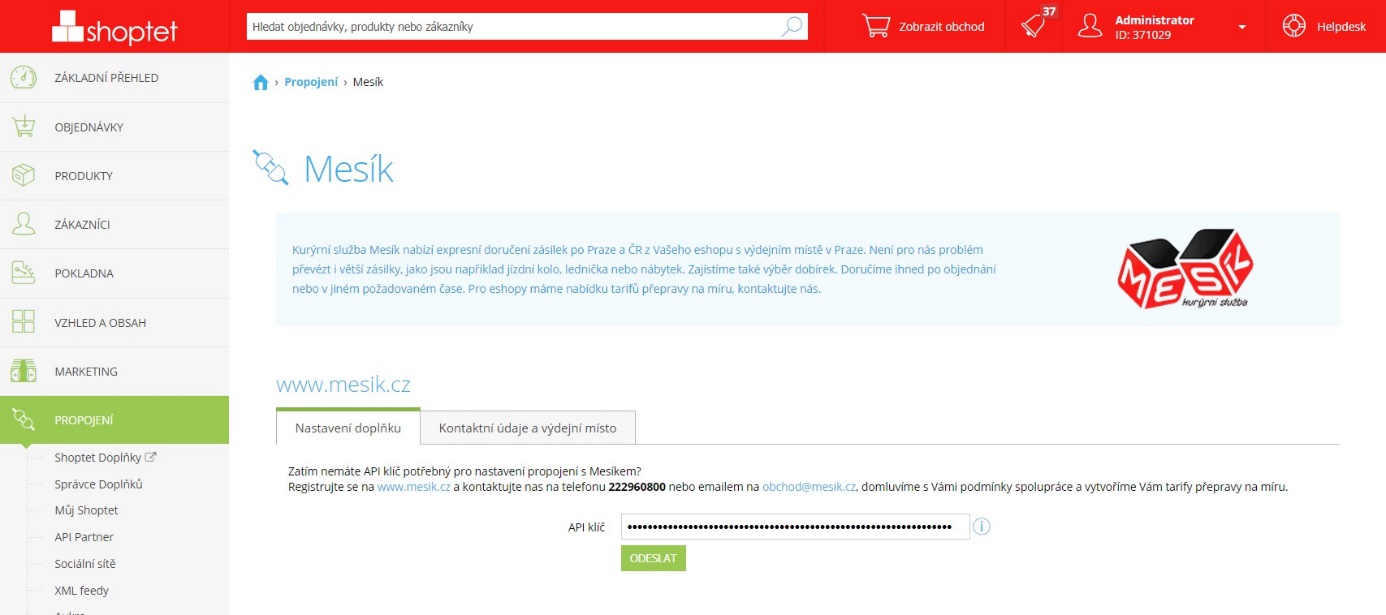1386x615 pixels.
Task: Click the Mesík kurýrní služba logo
Action: click(x=1185, y=268)
